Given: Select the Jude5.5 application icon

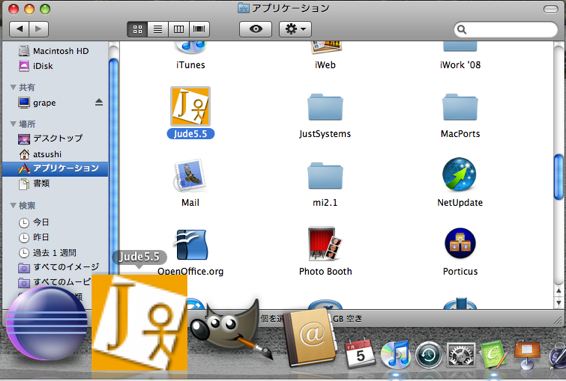Looking at the screenshot, I should coord(191,106).
